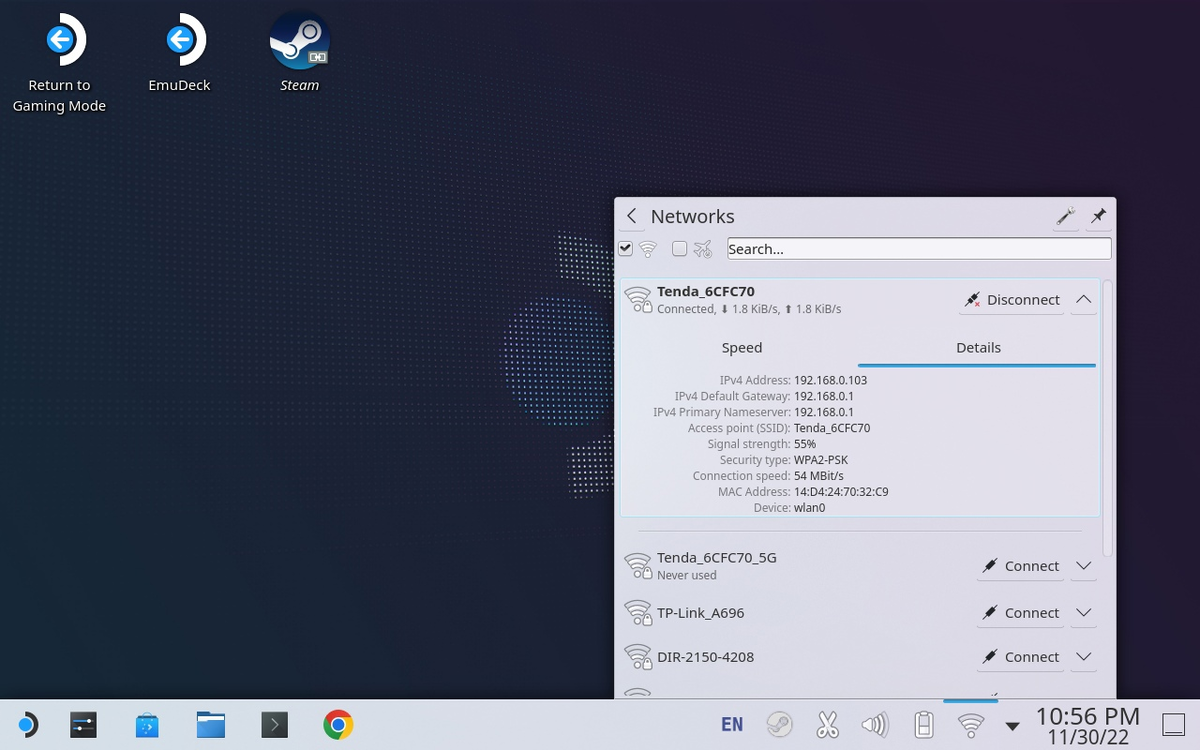Open the clock showing 10:56 PM
Viewport: 1200px width, 750px height.
pos(1088,725)
